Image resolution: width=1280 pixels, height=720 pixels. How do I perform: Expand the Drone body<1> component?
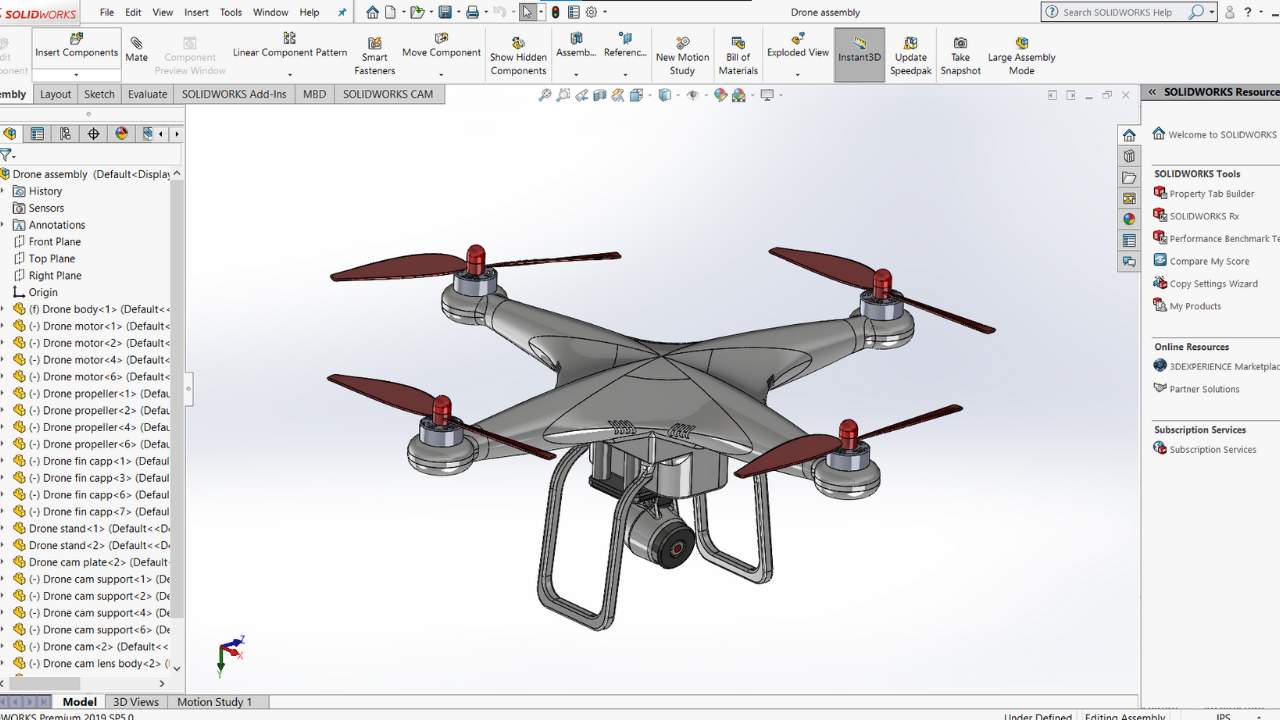click(3, 309)
